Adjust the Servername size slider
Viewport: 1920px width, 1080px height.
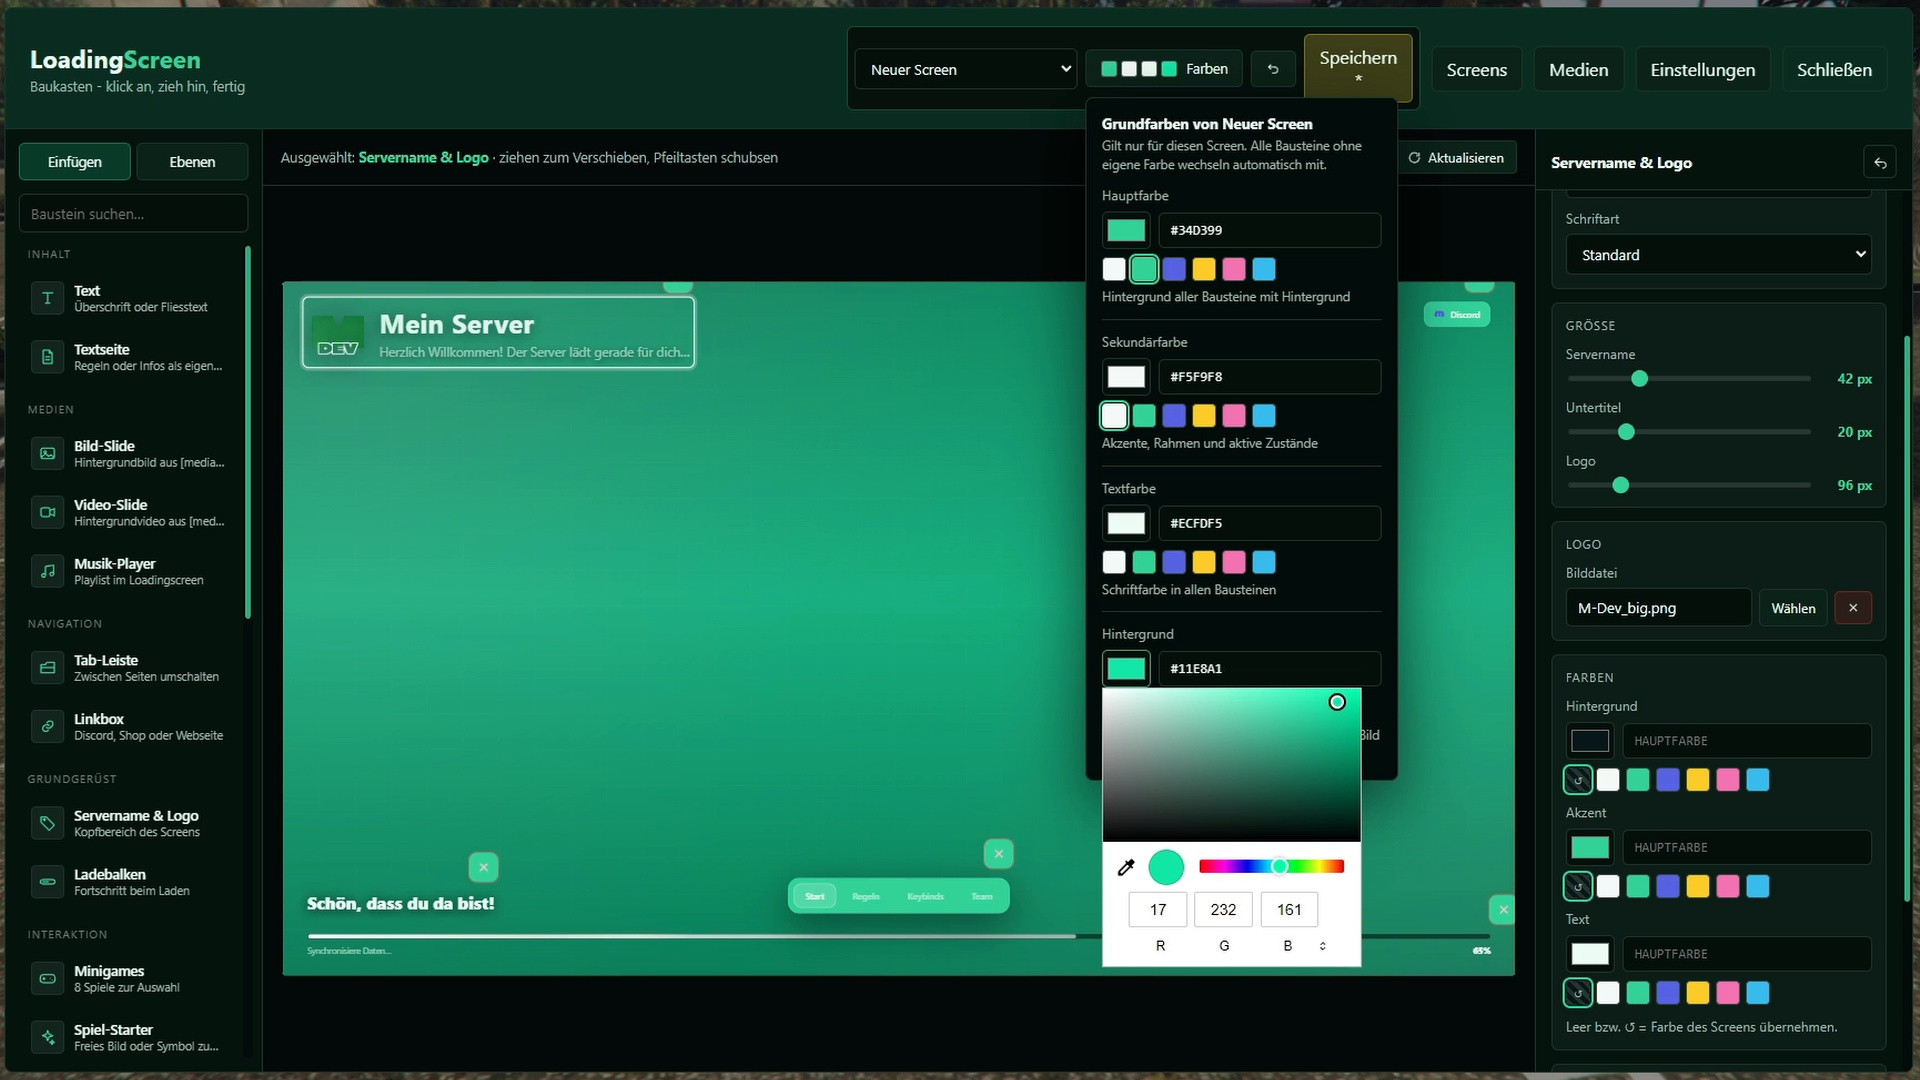coord(1689,379)
